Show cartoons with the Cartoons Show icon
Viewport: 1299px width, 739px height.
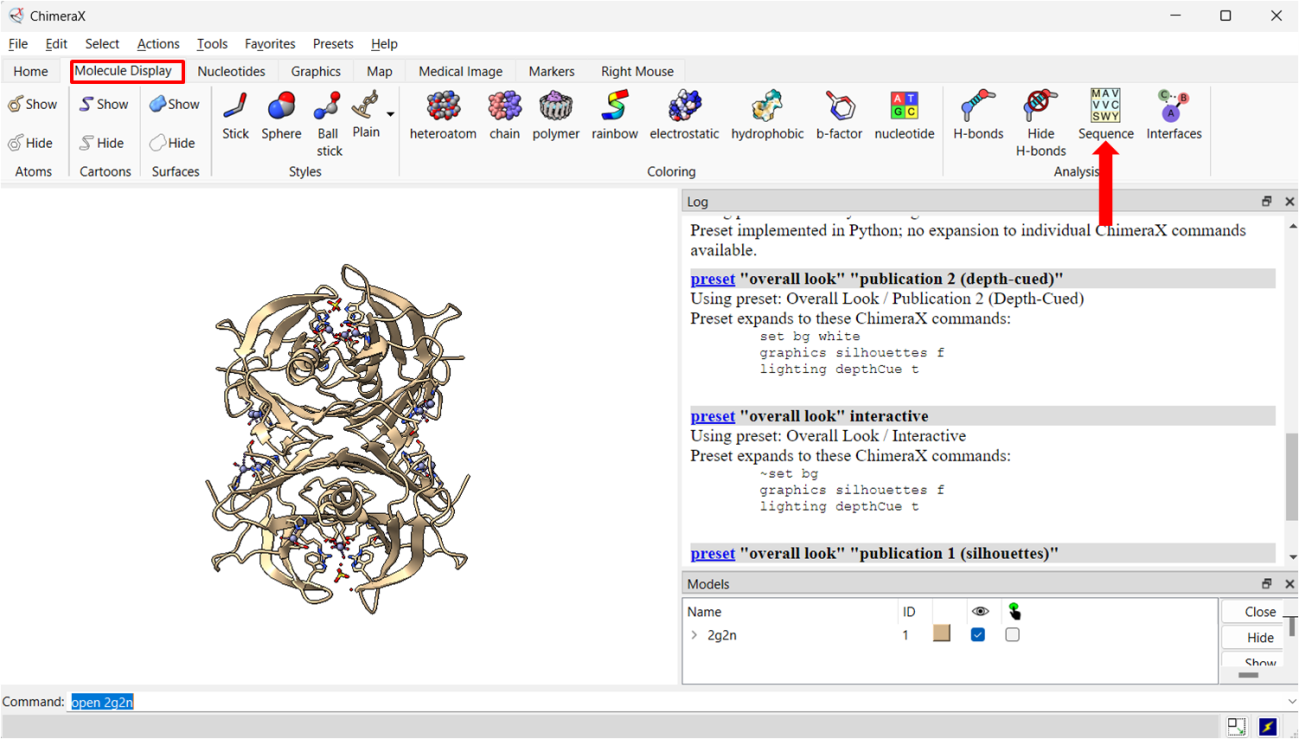coord(104,104)
